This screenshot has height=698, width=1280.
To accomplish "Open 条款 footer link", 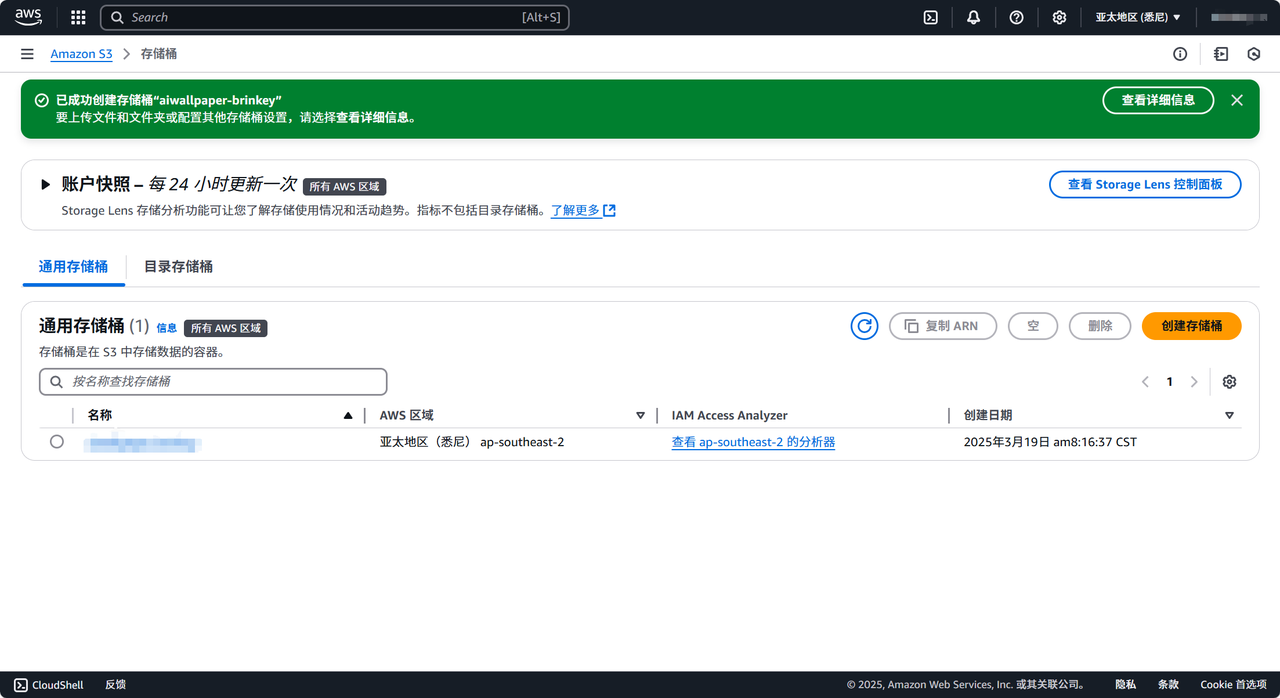I will pyautogui.click(x=1168, y=685).
